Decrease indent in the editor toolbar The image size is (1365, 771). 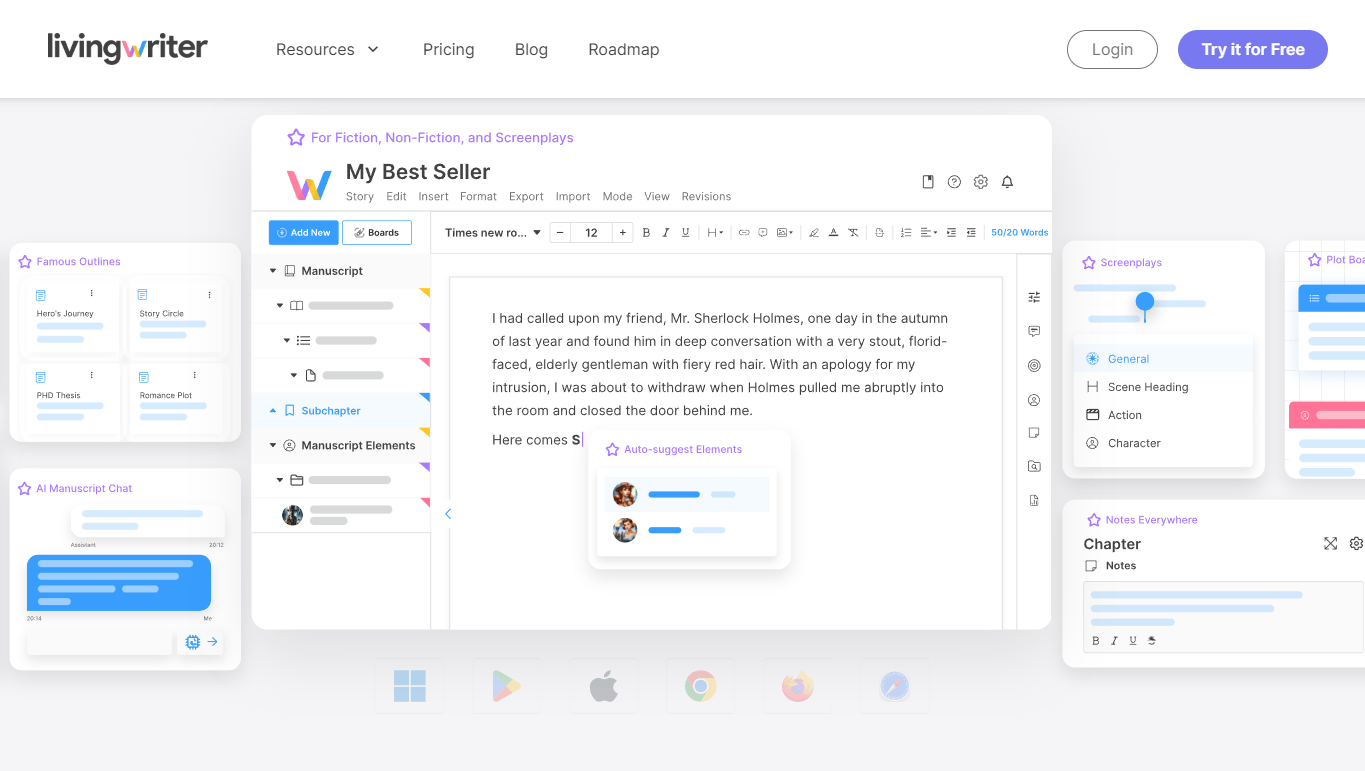[970, 232]
